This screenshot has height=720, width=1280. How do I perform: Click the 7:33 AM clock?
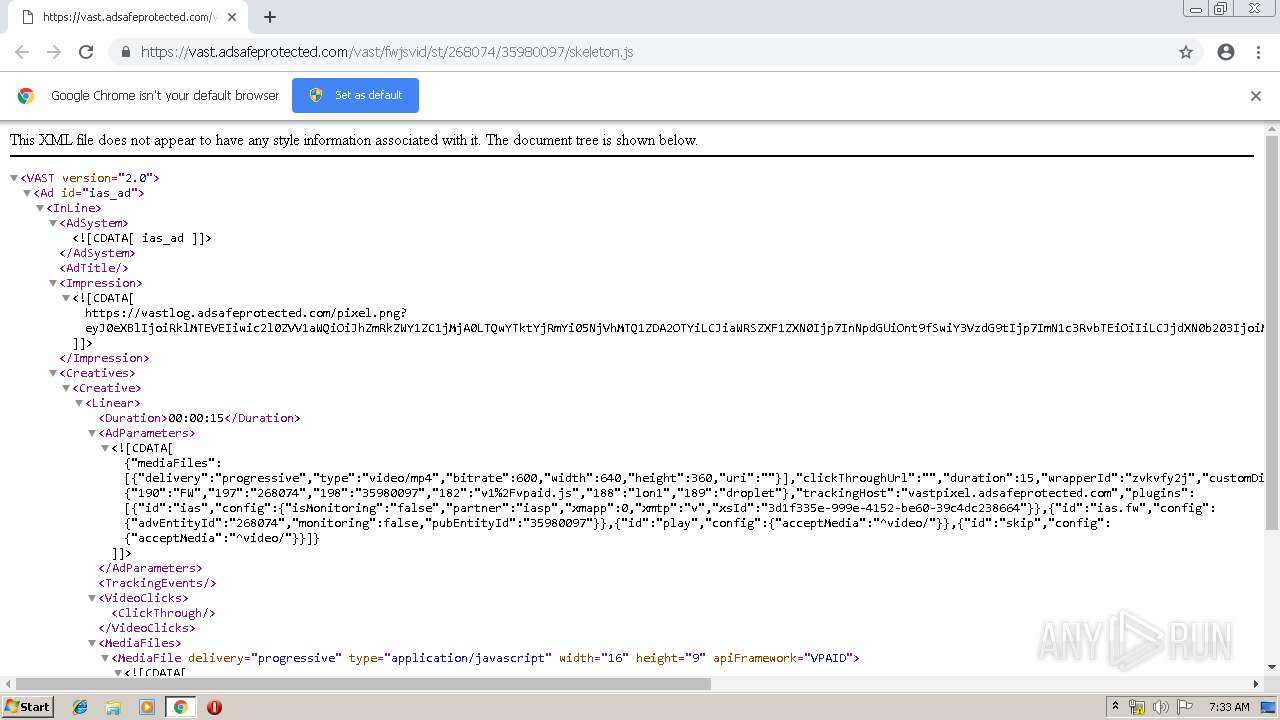pyautogui.click(x=1229, y=707)
